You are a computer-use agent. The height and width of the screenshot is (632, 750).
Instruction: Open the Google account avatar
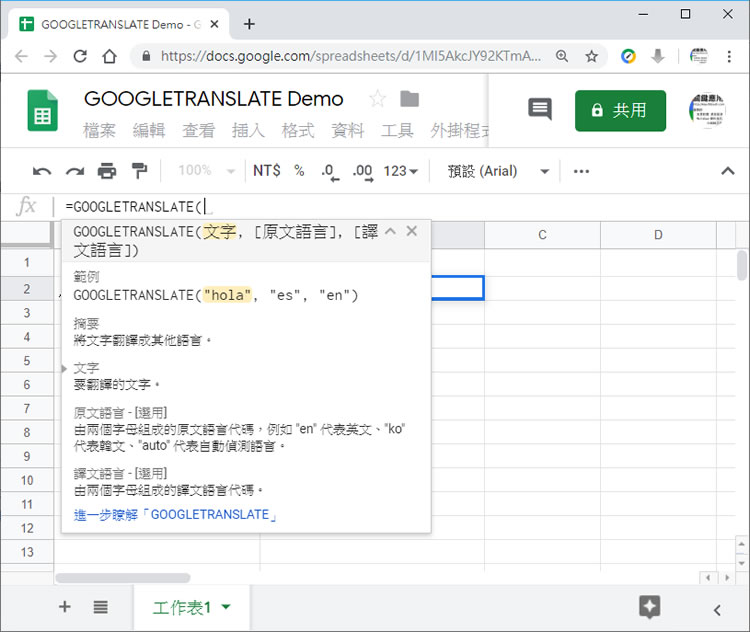point(707,111)
